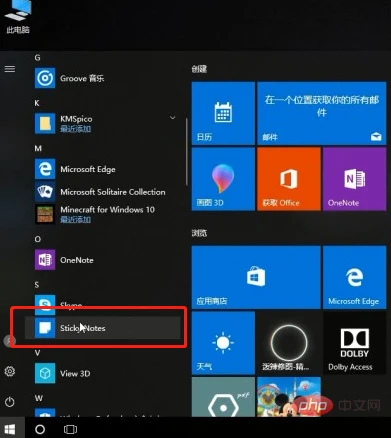The image size is (391, 438).
Task: Open Settings gear in Start sidebar
Action: pos(10,371)
